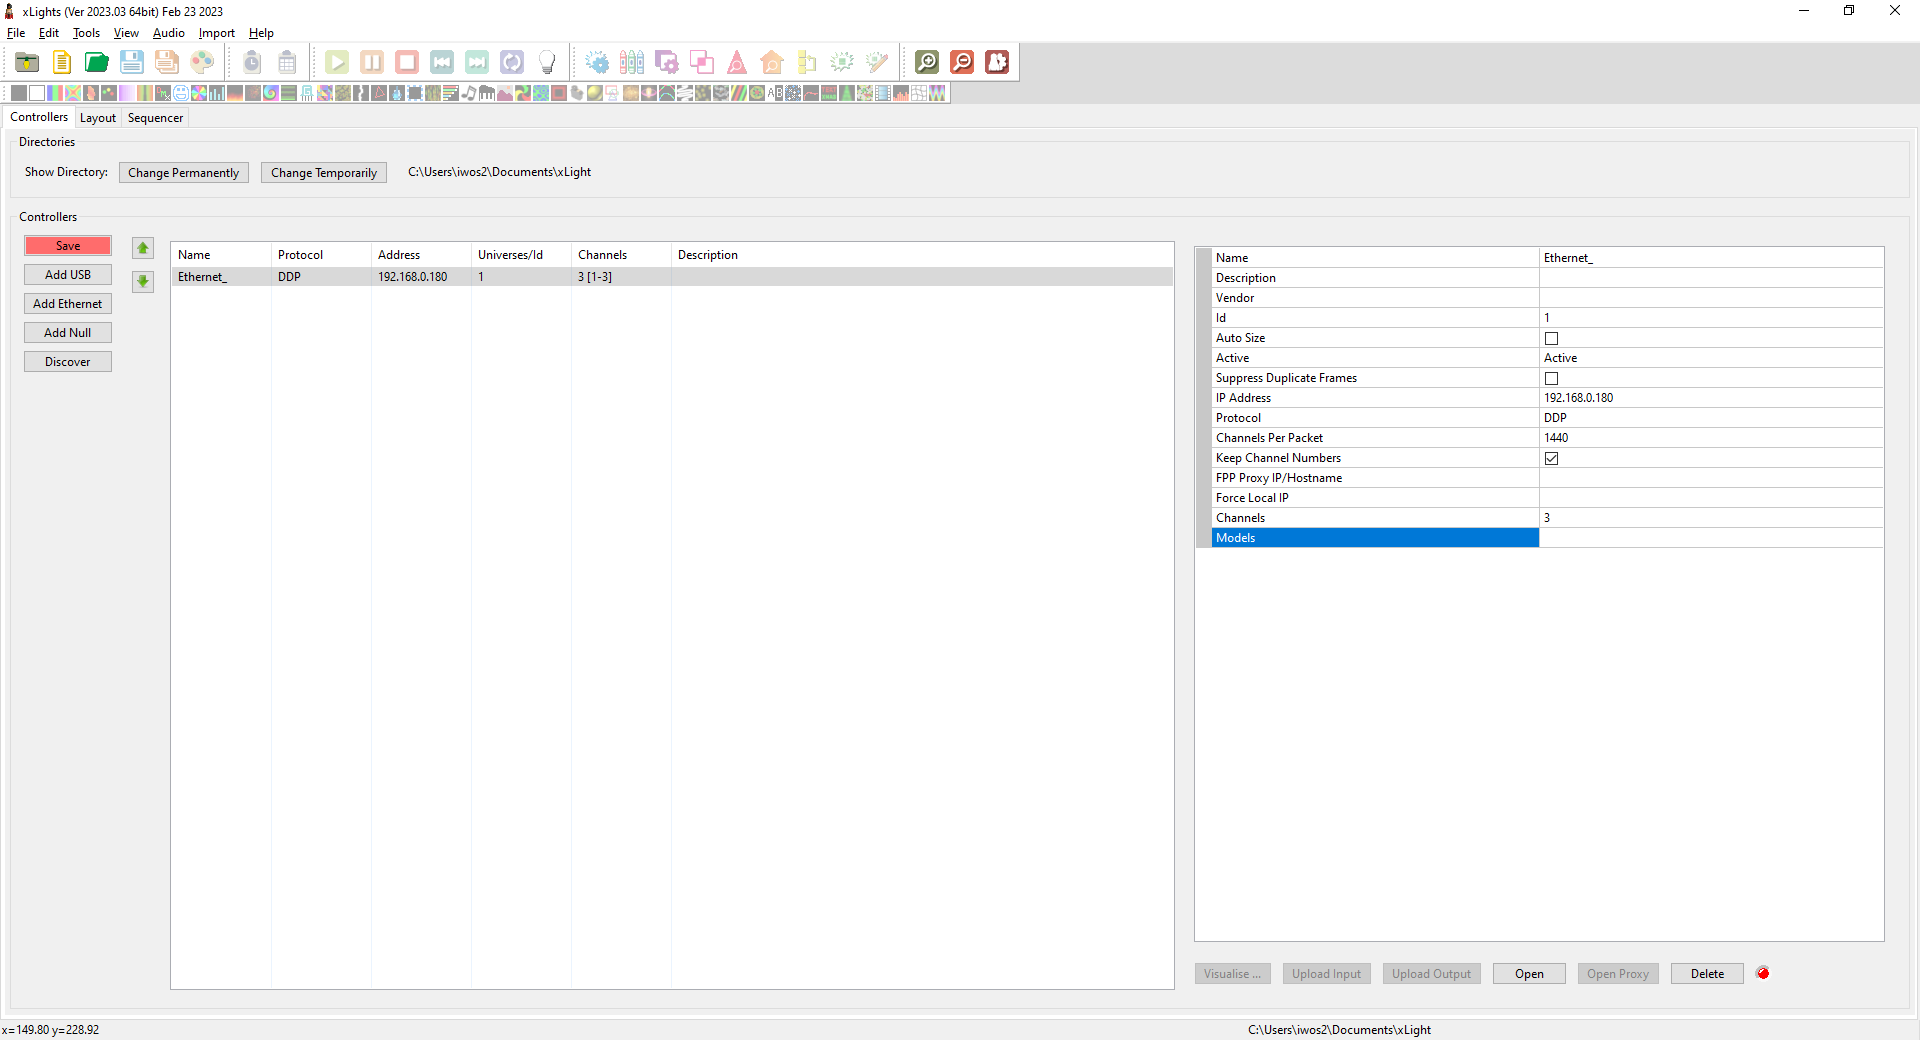Screen dimensions: 1920x1040
Task: Toggle the Output To Lights bulb icon
Action: (547, 62)
